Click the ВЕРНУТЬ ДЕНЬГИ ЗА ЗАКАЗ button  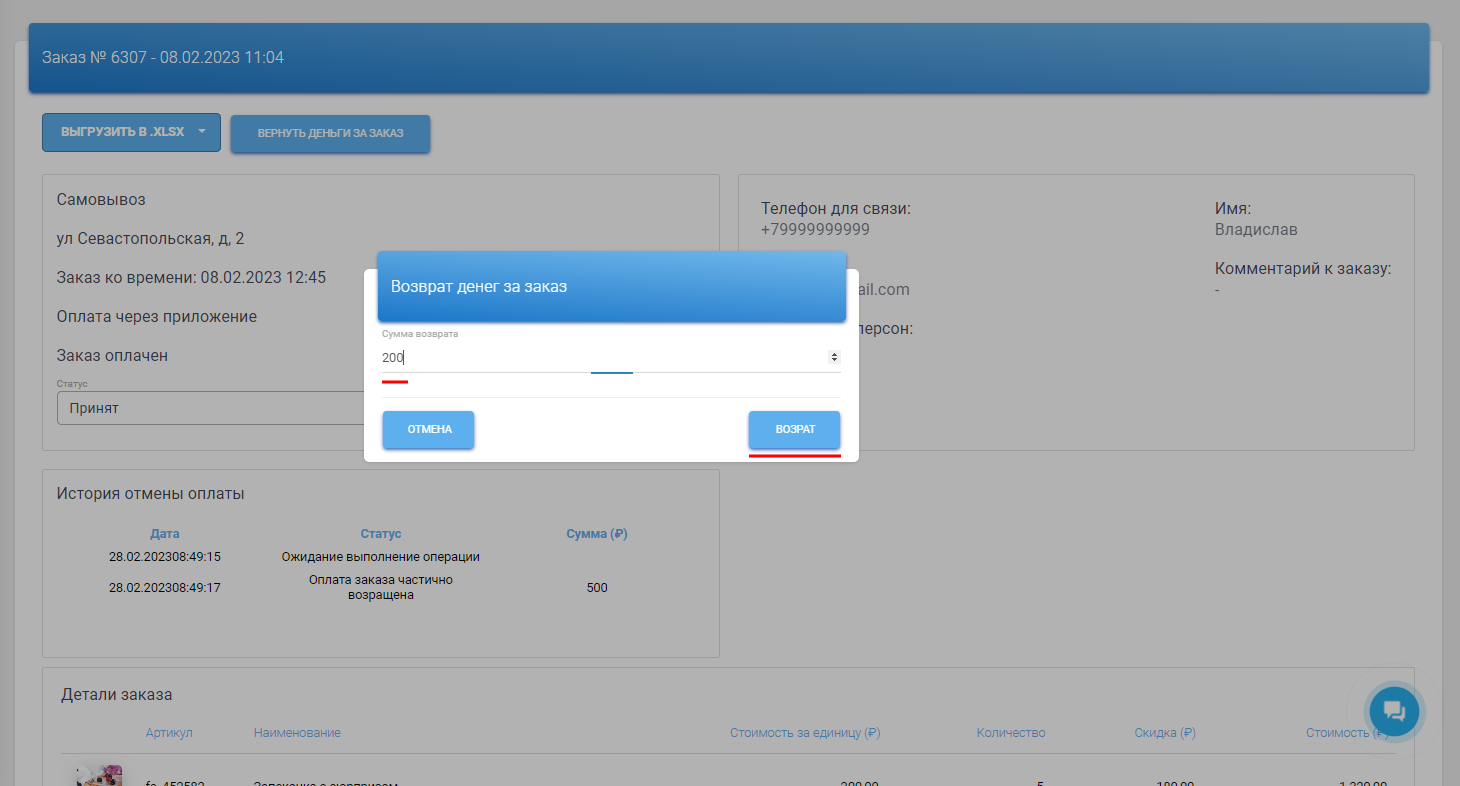330,133
